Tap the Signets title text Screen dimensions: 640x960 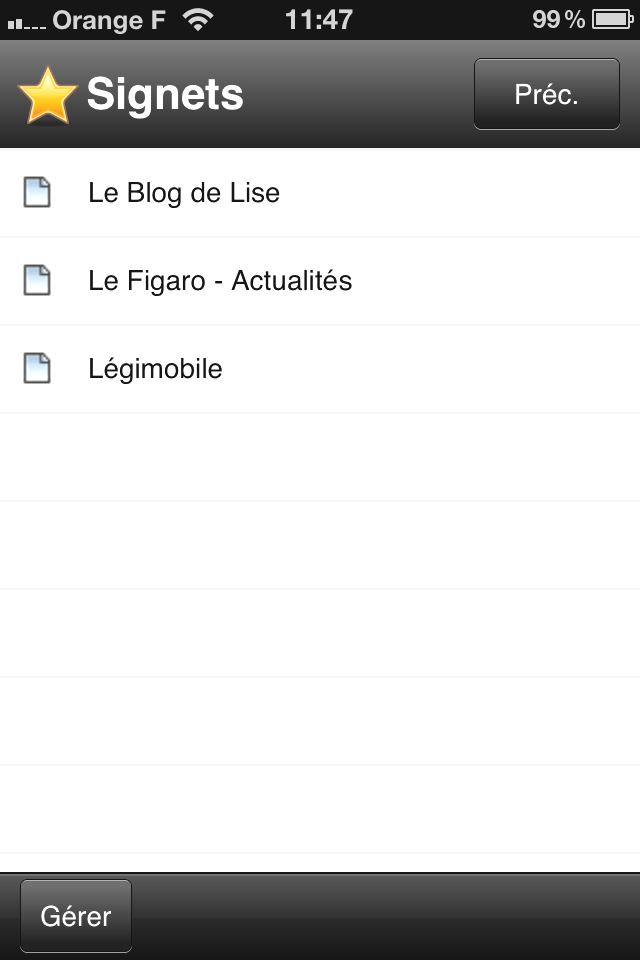tap(165, 95)
